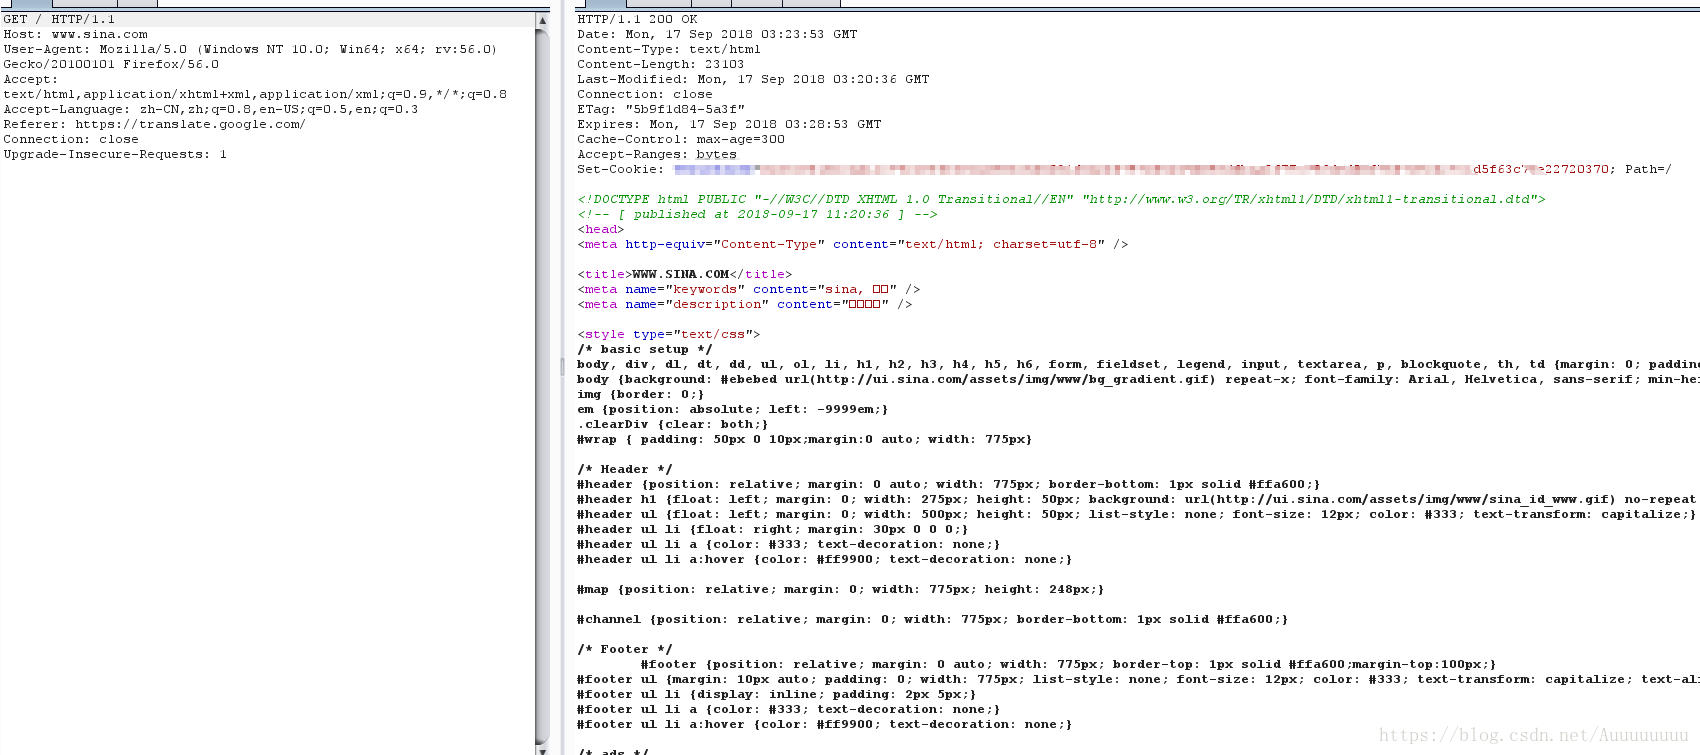Click the '#header ul li {float: right' line

pyautogui.click(x=772, y=529)
